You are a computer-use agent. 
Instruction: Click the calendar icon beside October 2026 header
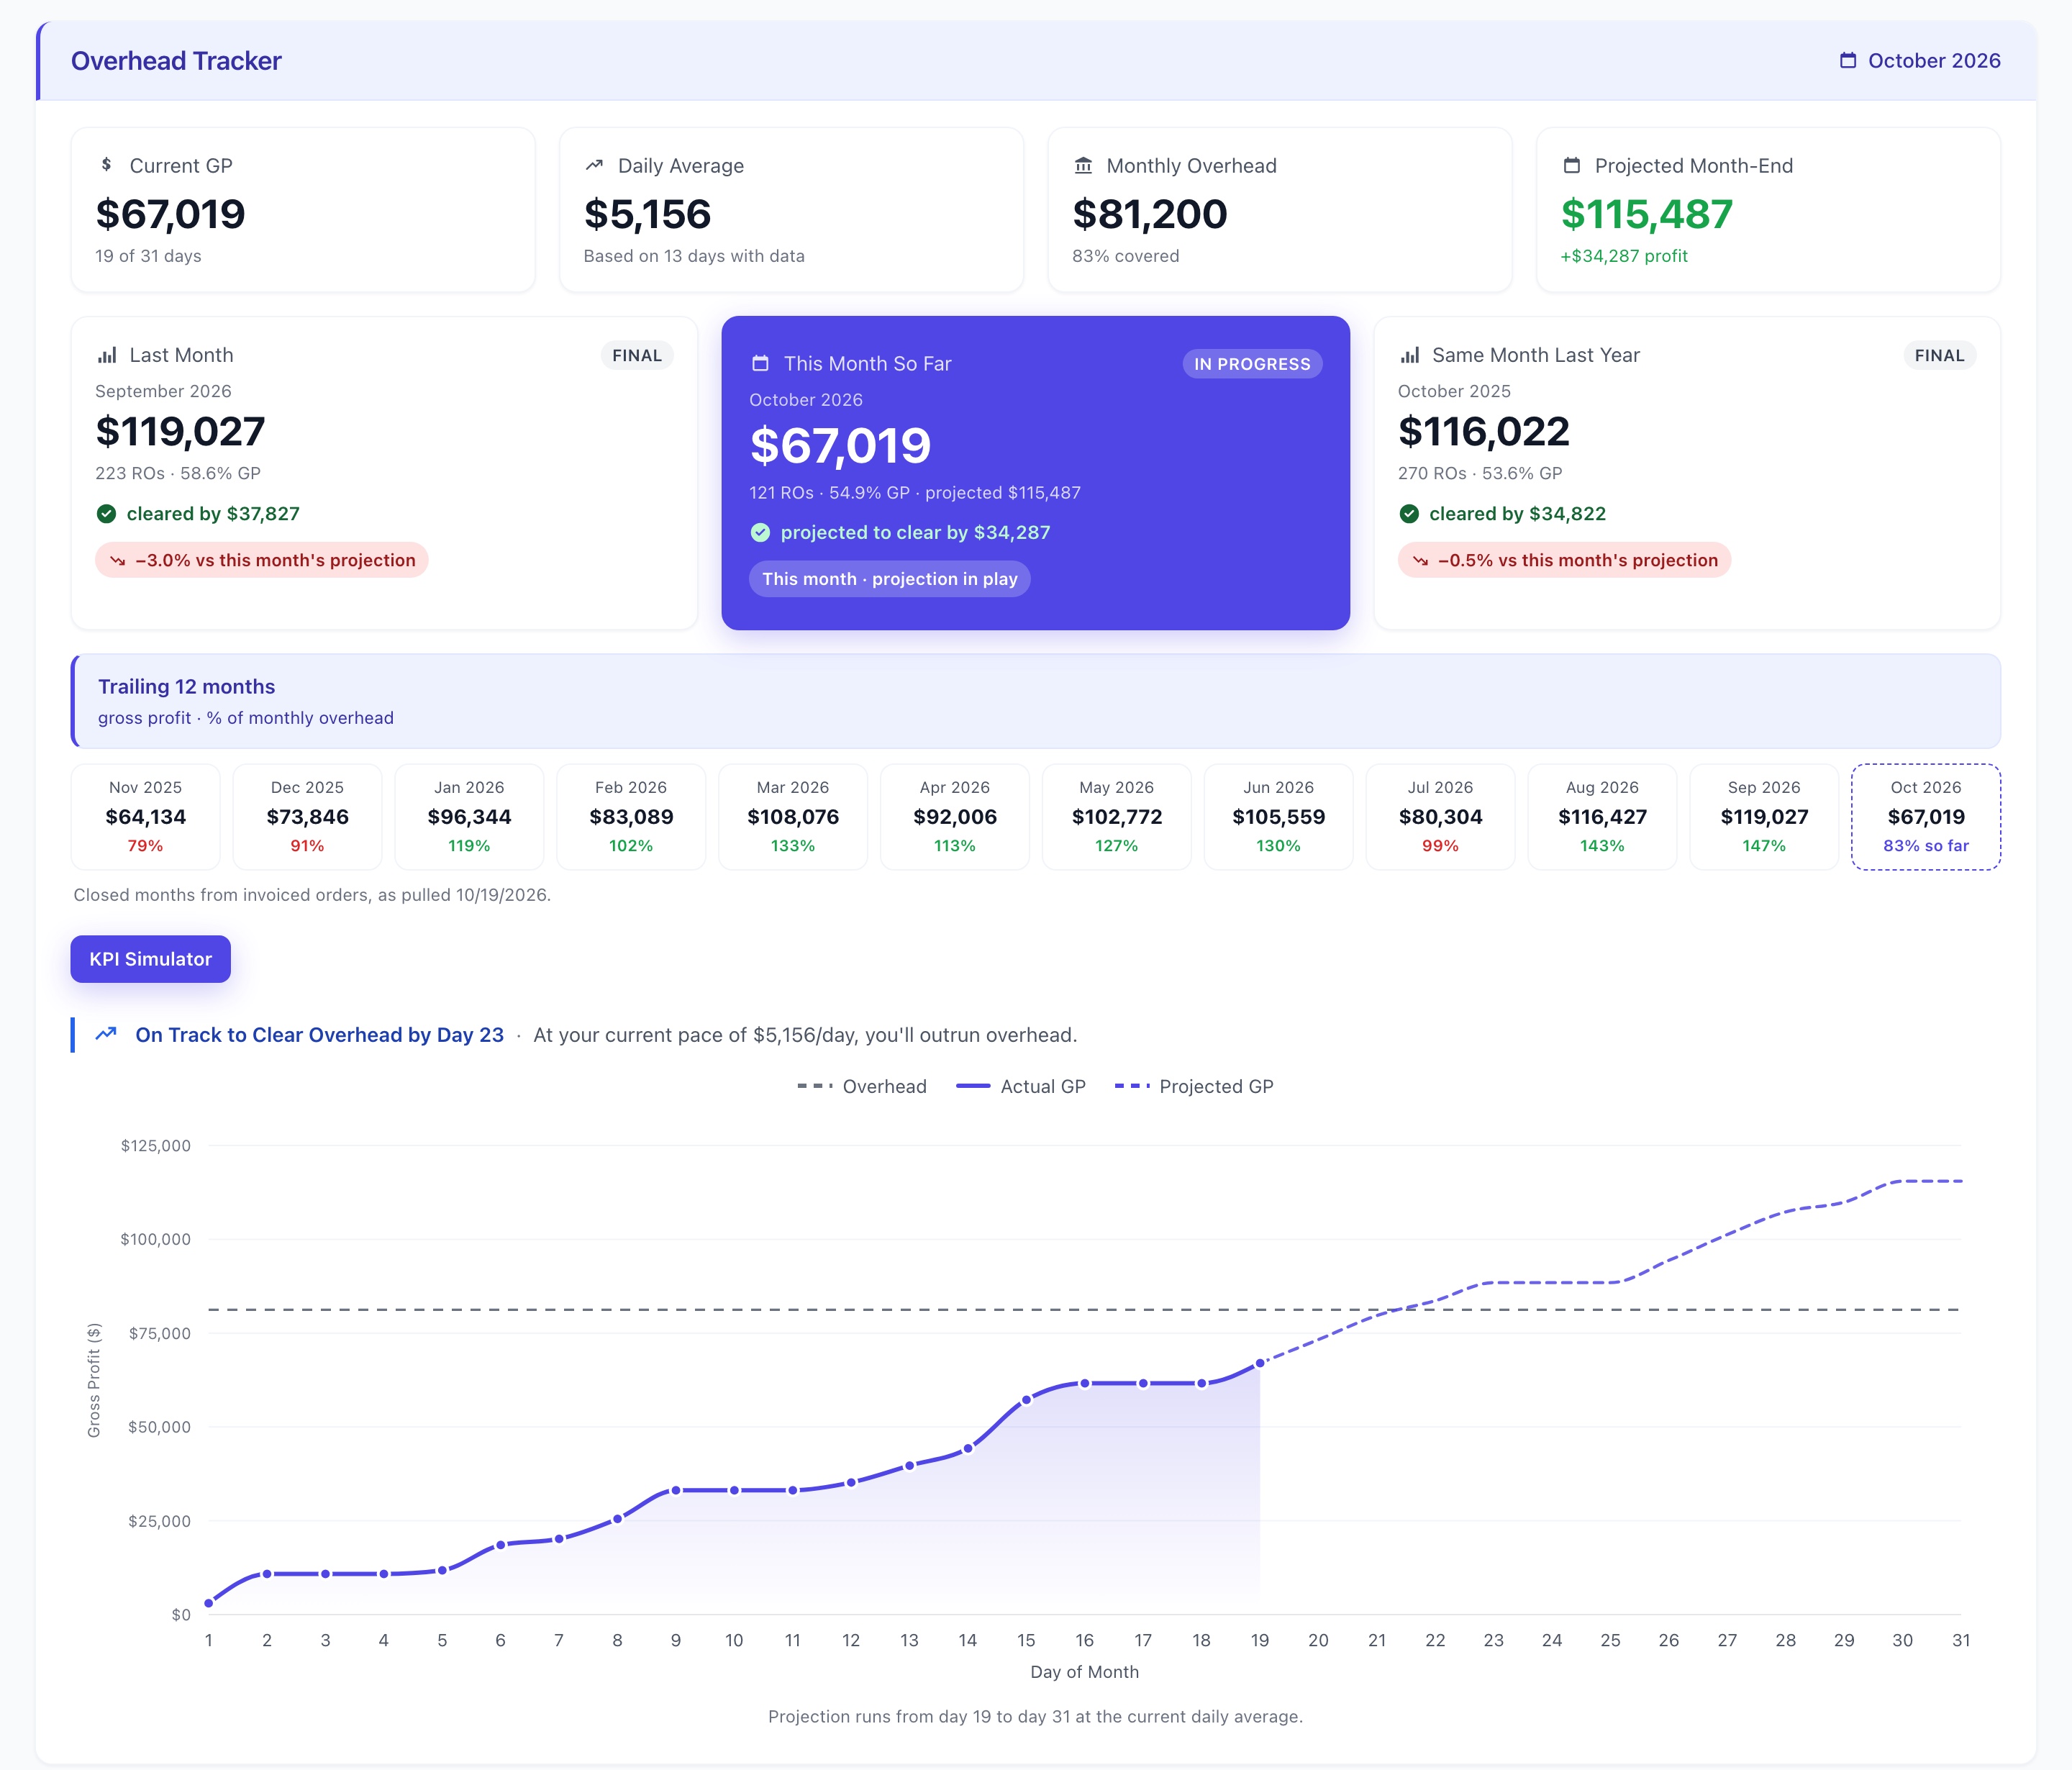[x=1848, y=61]
